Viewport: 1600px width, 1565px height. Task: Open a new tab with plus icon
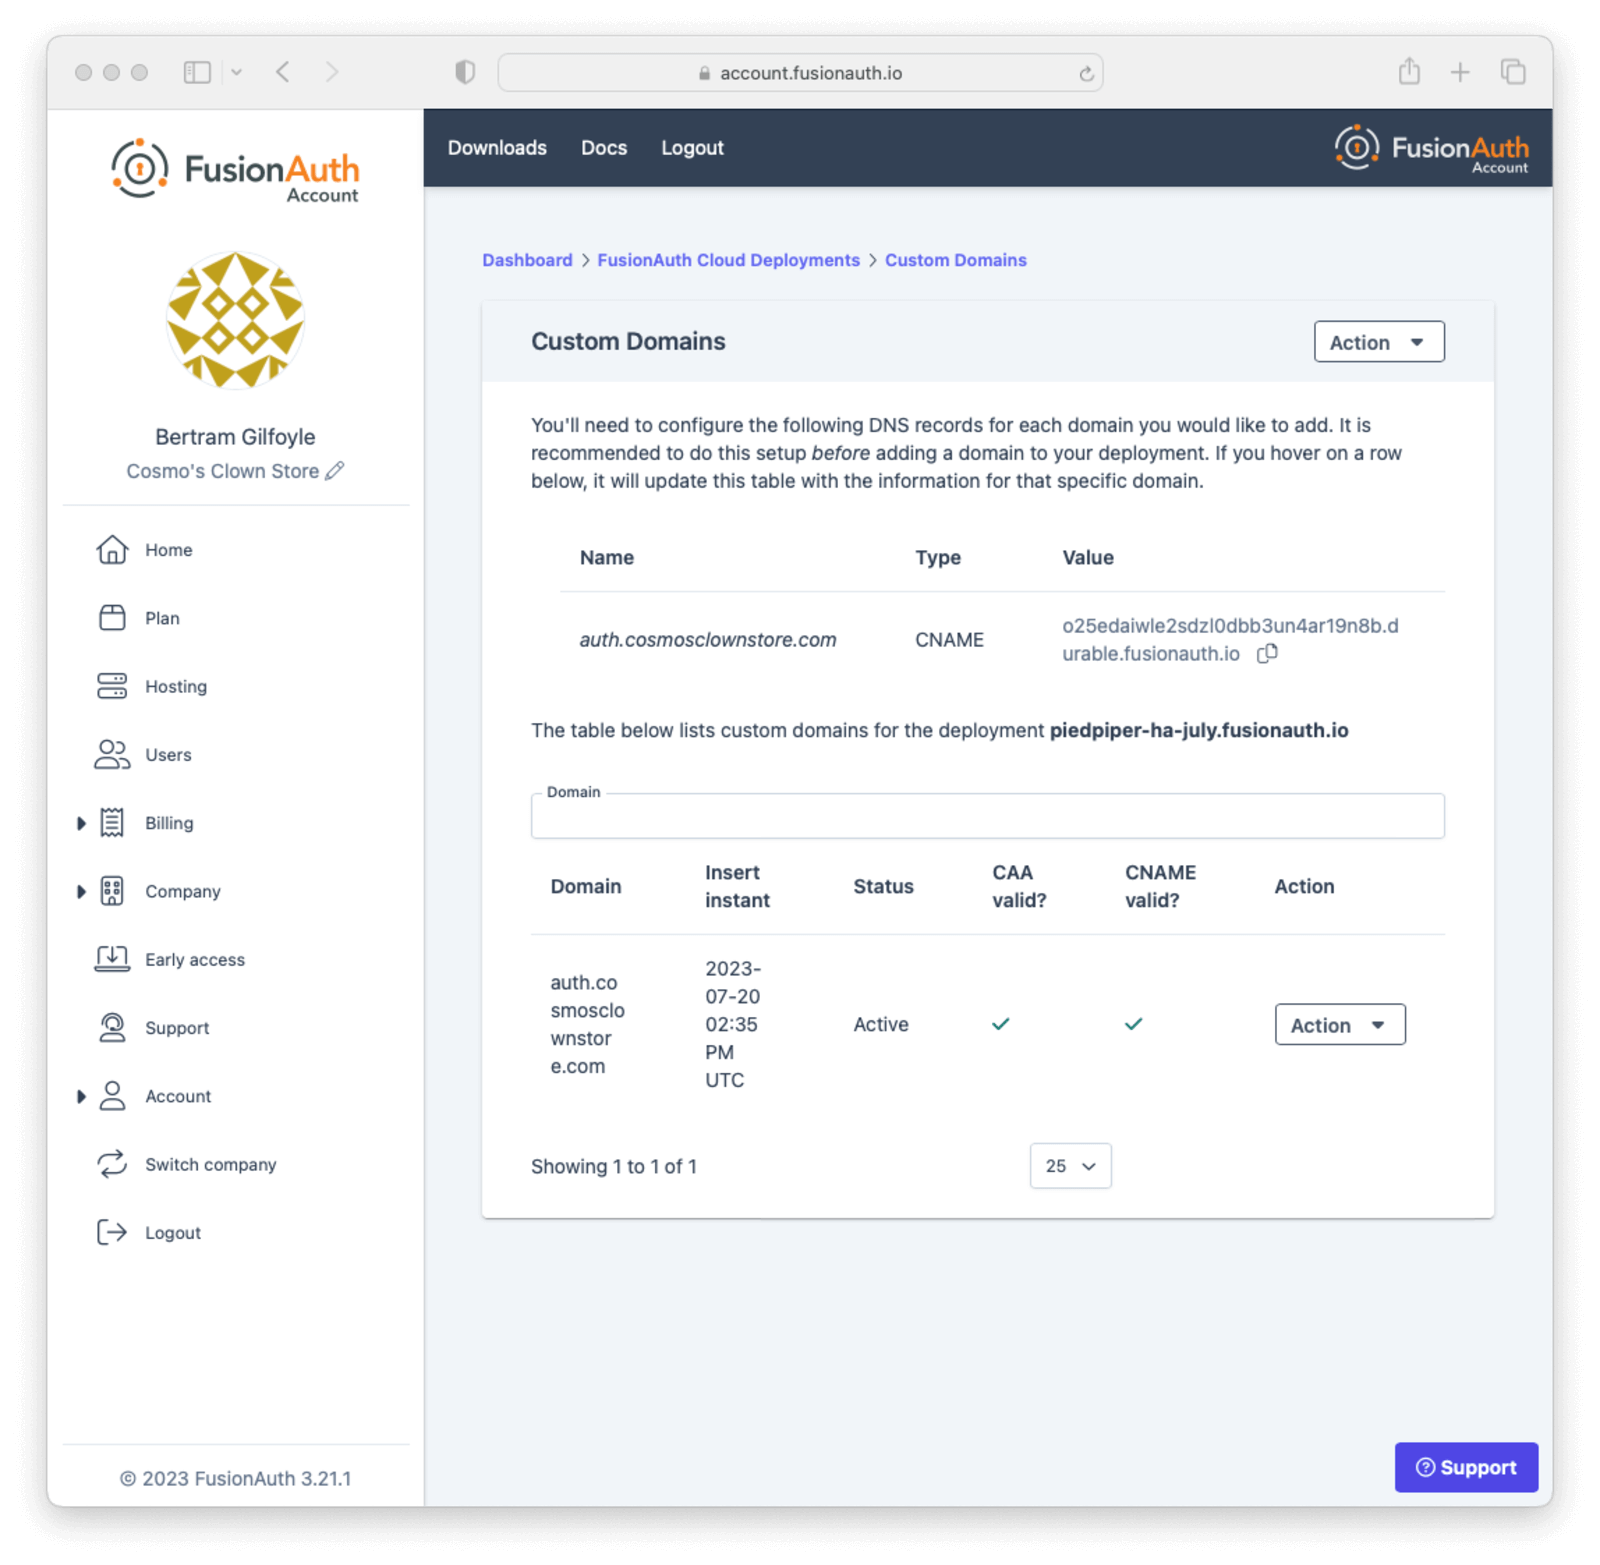1460,72
